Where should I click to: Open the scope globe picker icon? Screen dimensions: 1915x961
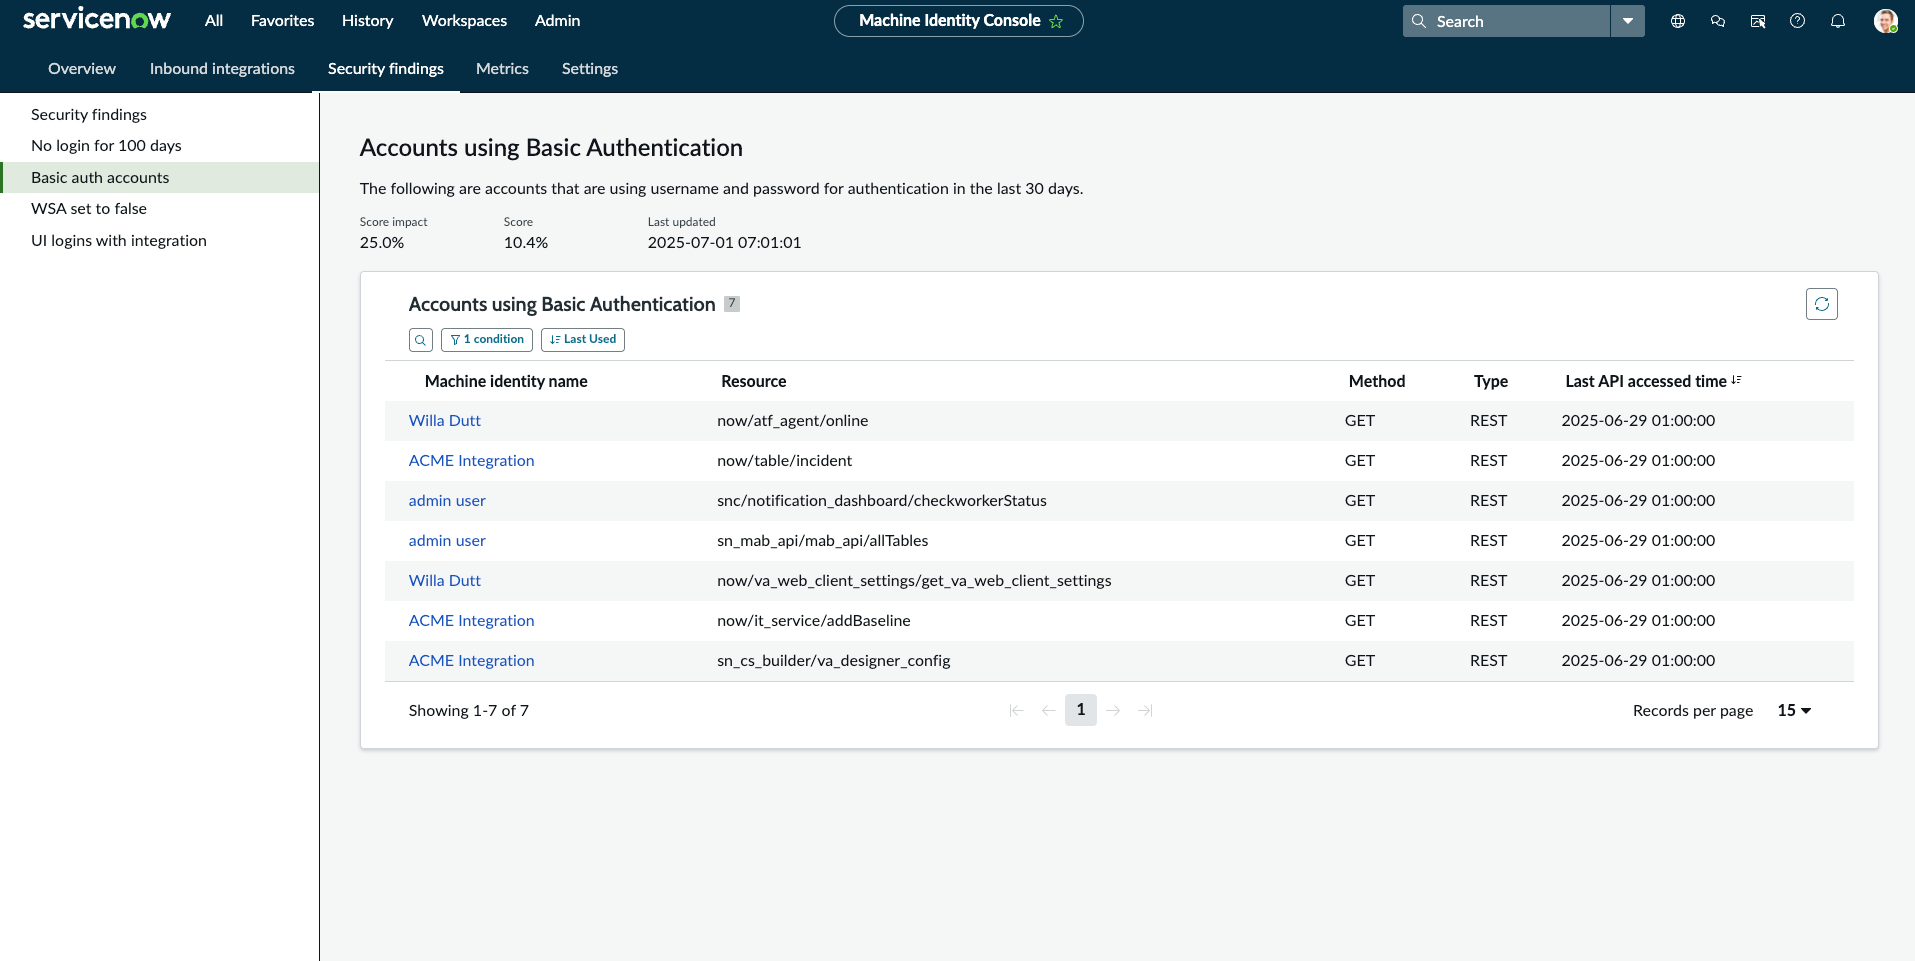[x=1678, y=21]
